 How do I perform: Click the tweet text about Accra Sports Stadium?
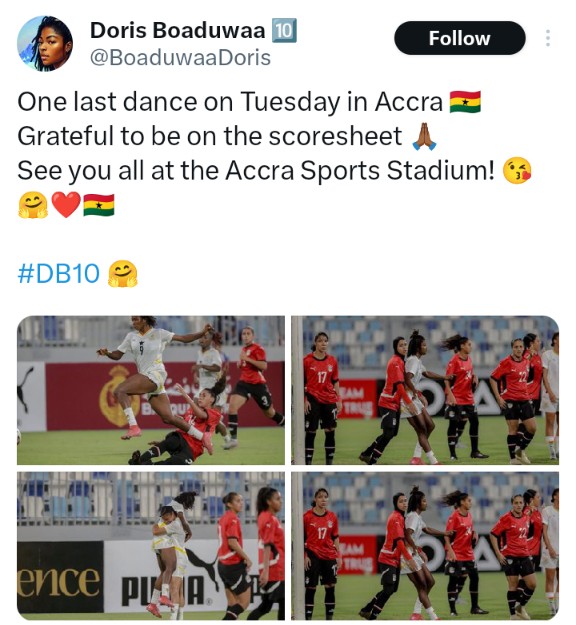(x=256, y=171)
